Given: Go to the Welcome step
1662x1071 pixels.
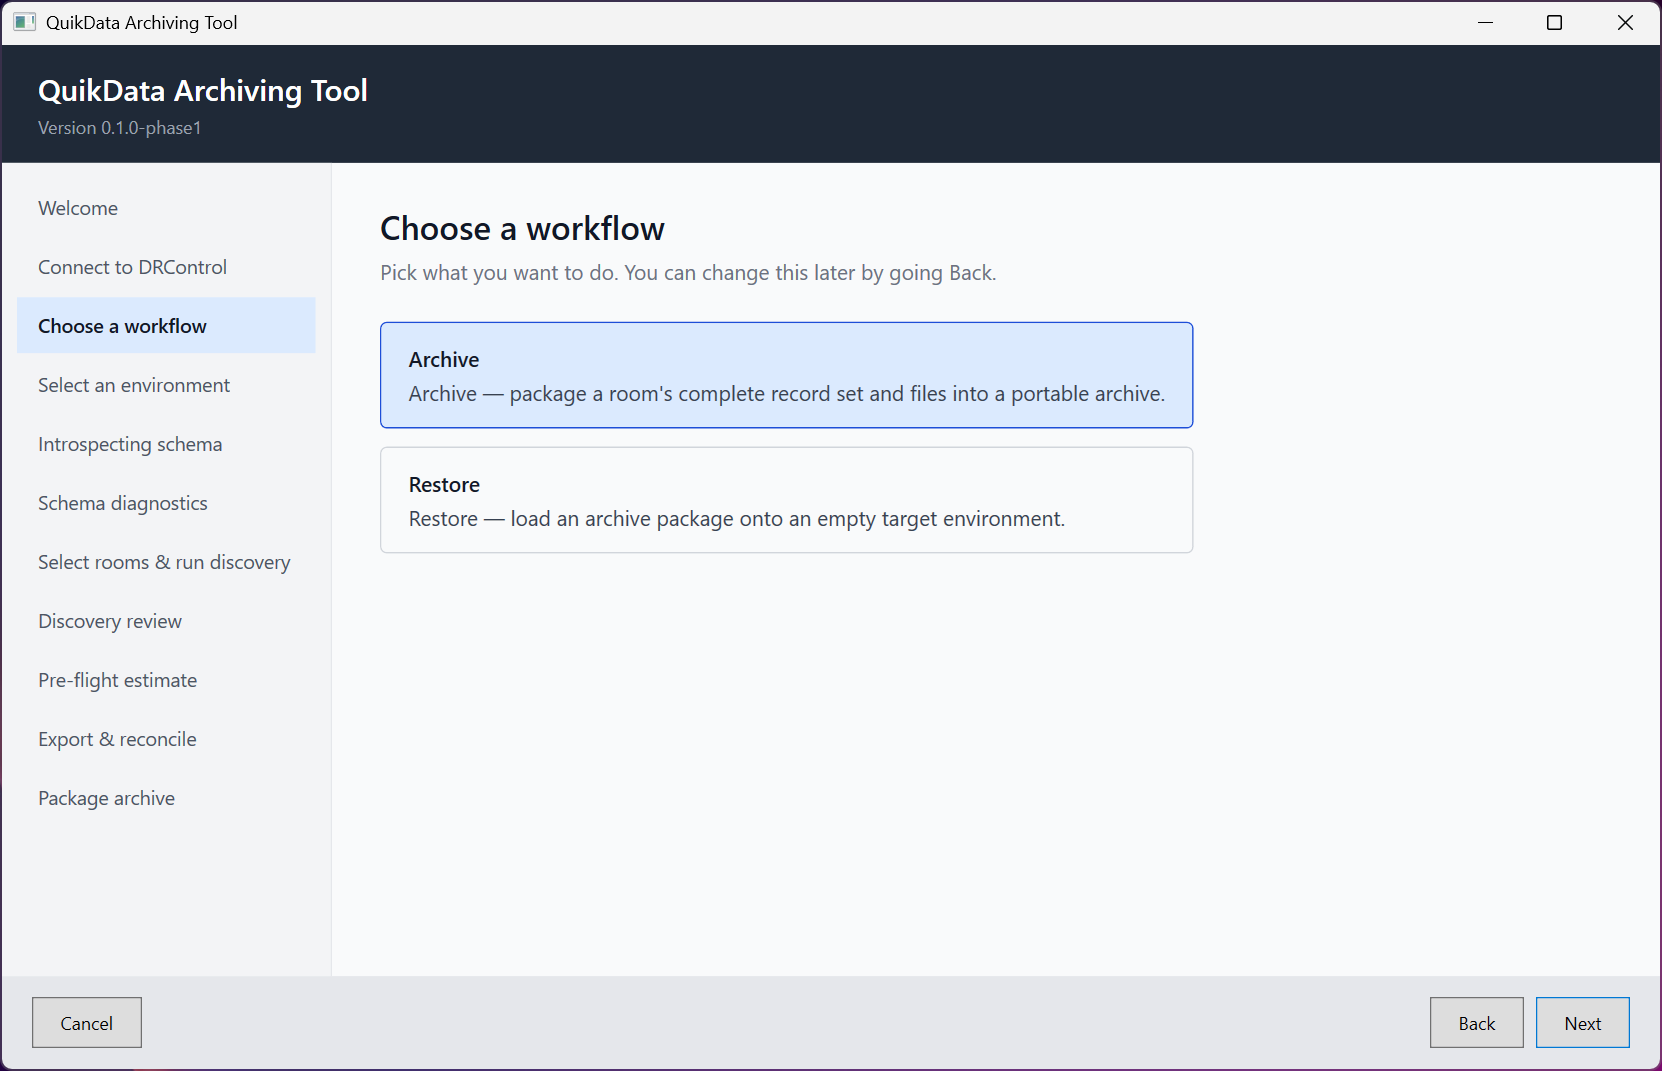Looking at the screenshot, I should pos(166,208).
